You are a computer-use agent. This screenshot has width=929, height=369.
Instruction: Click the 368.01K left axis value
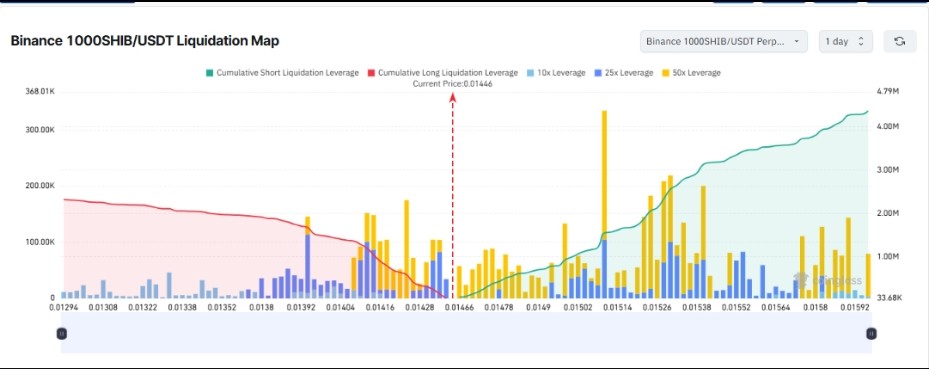[40, 92]
